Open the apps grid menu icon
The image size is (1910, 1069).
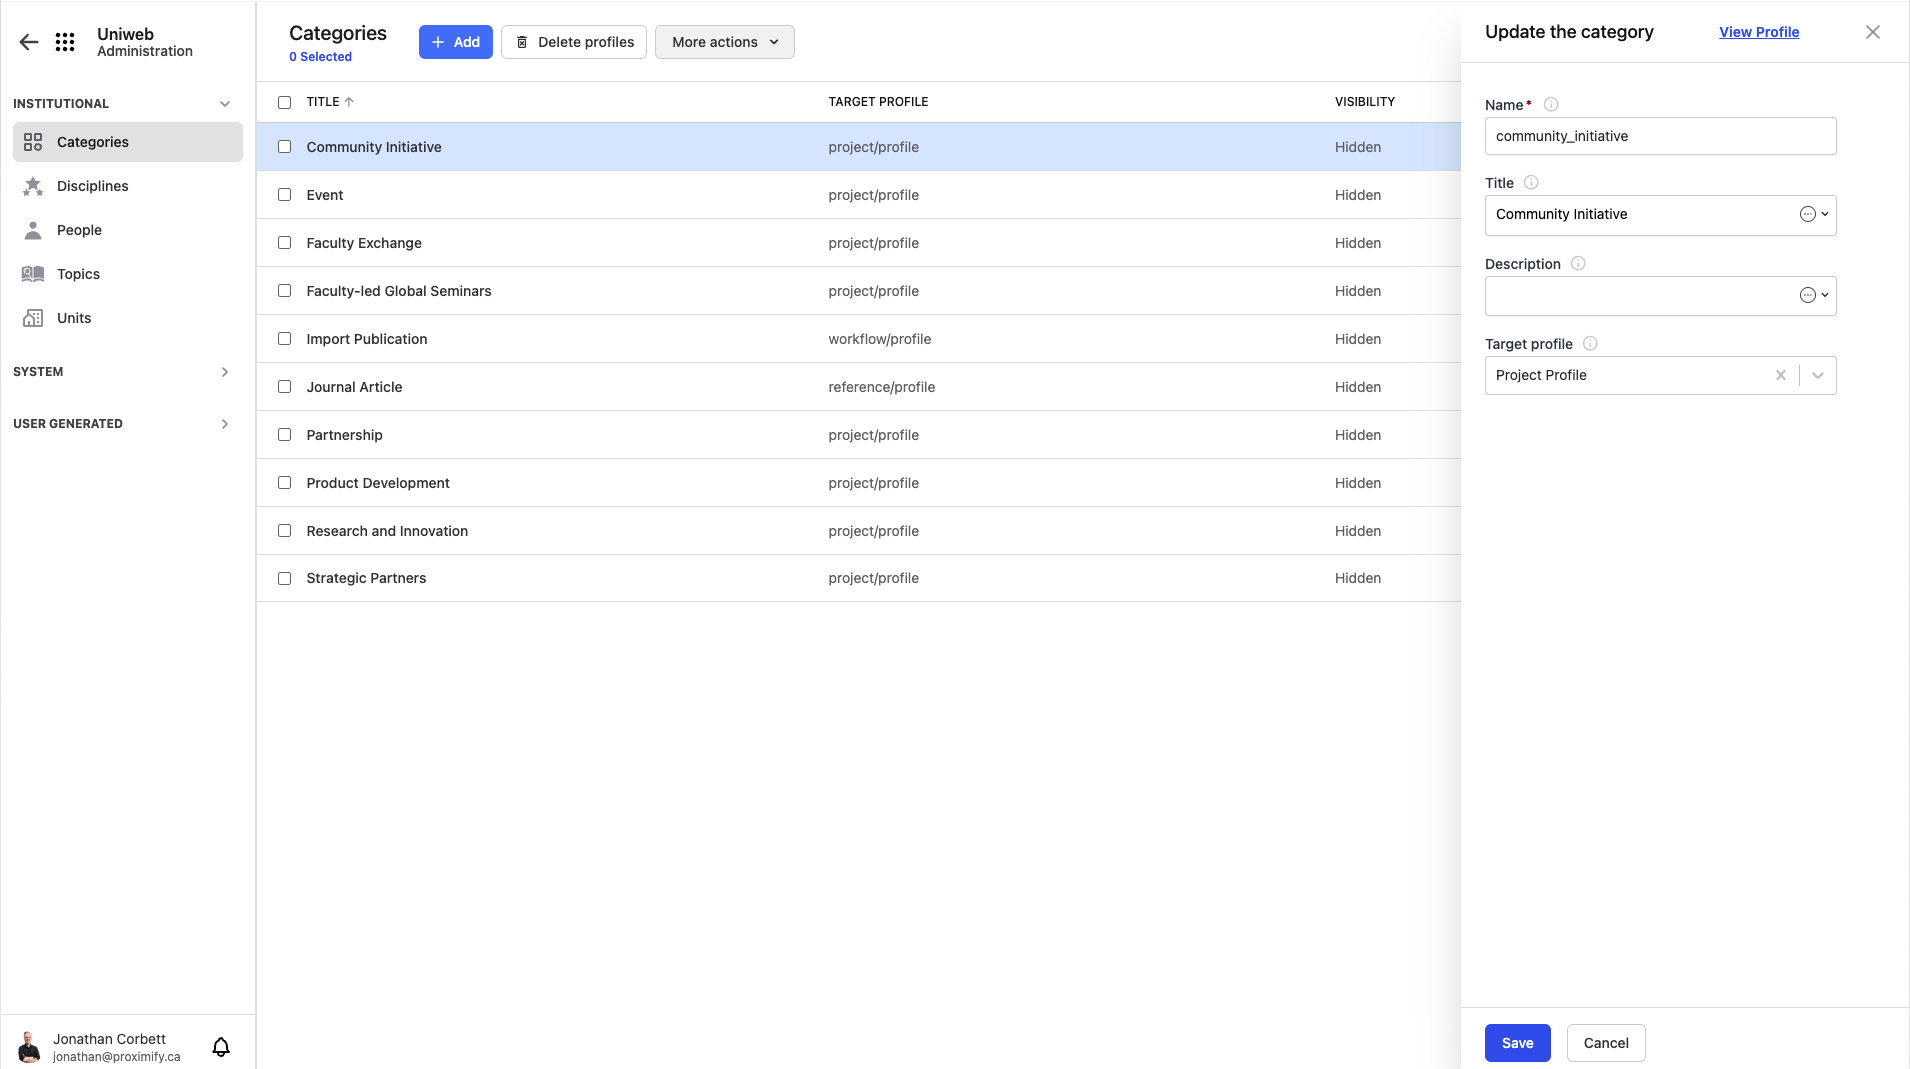click(x=65, y=42)
